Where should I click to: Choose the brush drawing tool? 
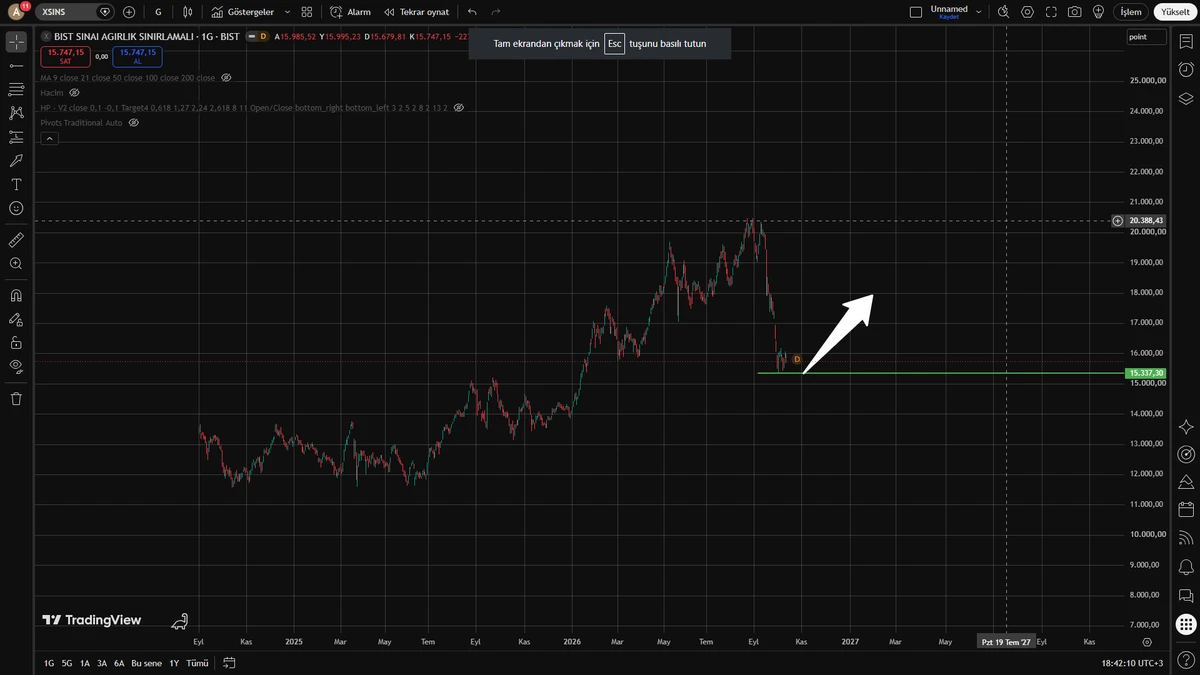[x=16, y=160]
